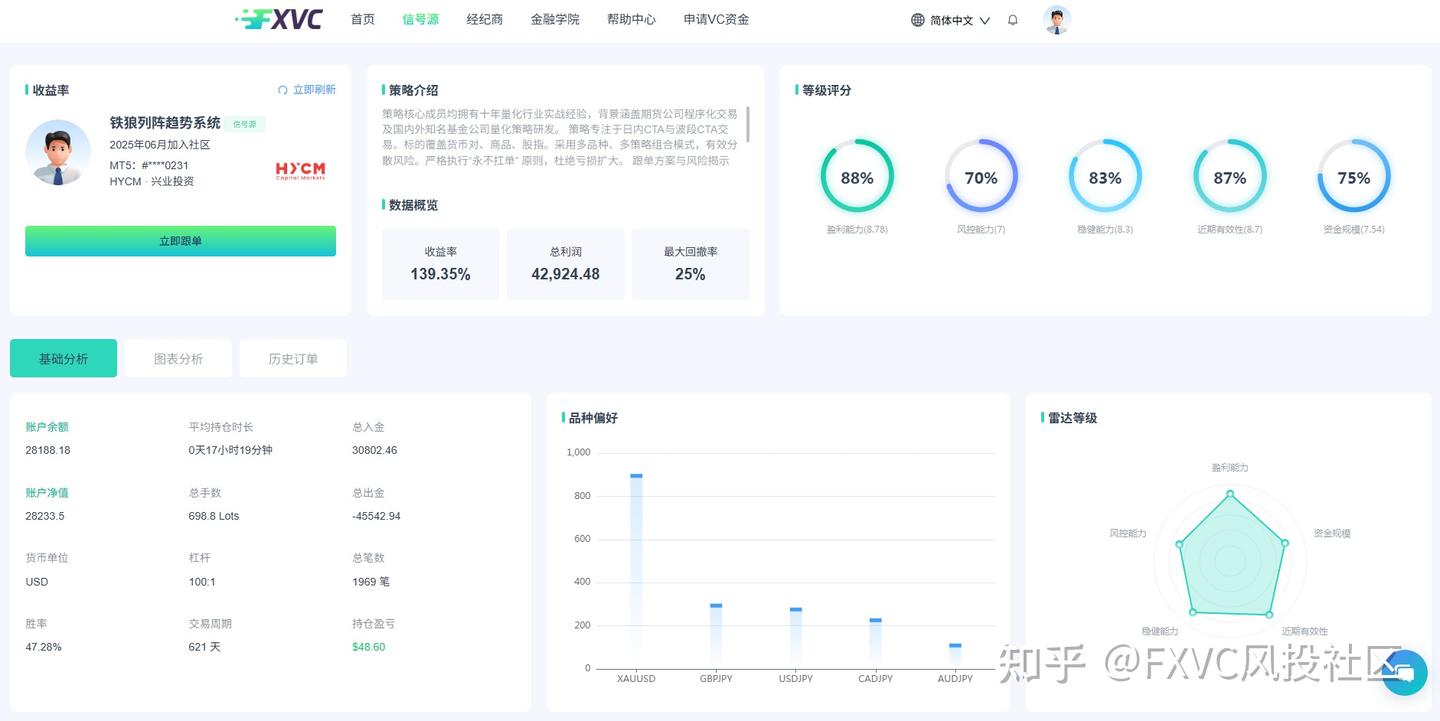Click the CADJPY bar in the chart
Image resolution: width=1440 pixels, height=721 pixels.
point(875,643)
